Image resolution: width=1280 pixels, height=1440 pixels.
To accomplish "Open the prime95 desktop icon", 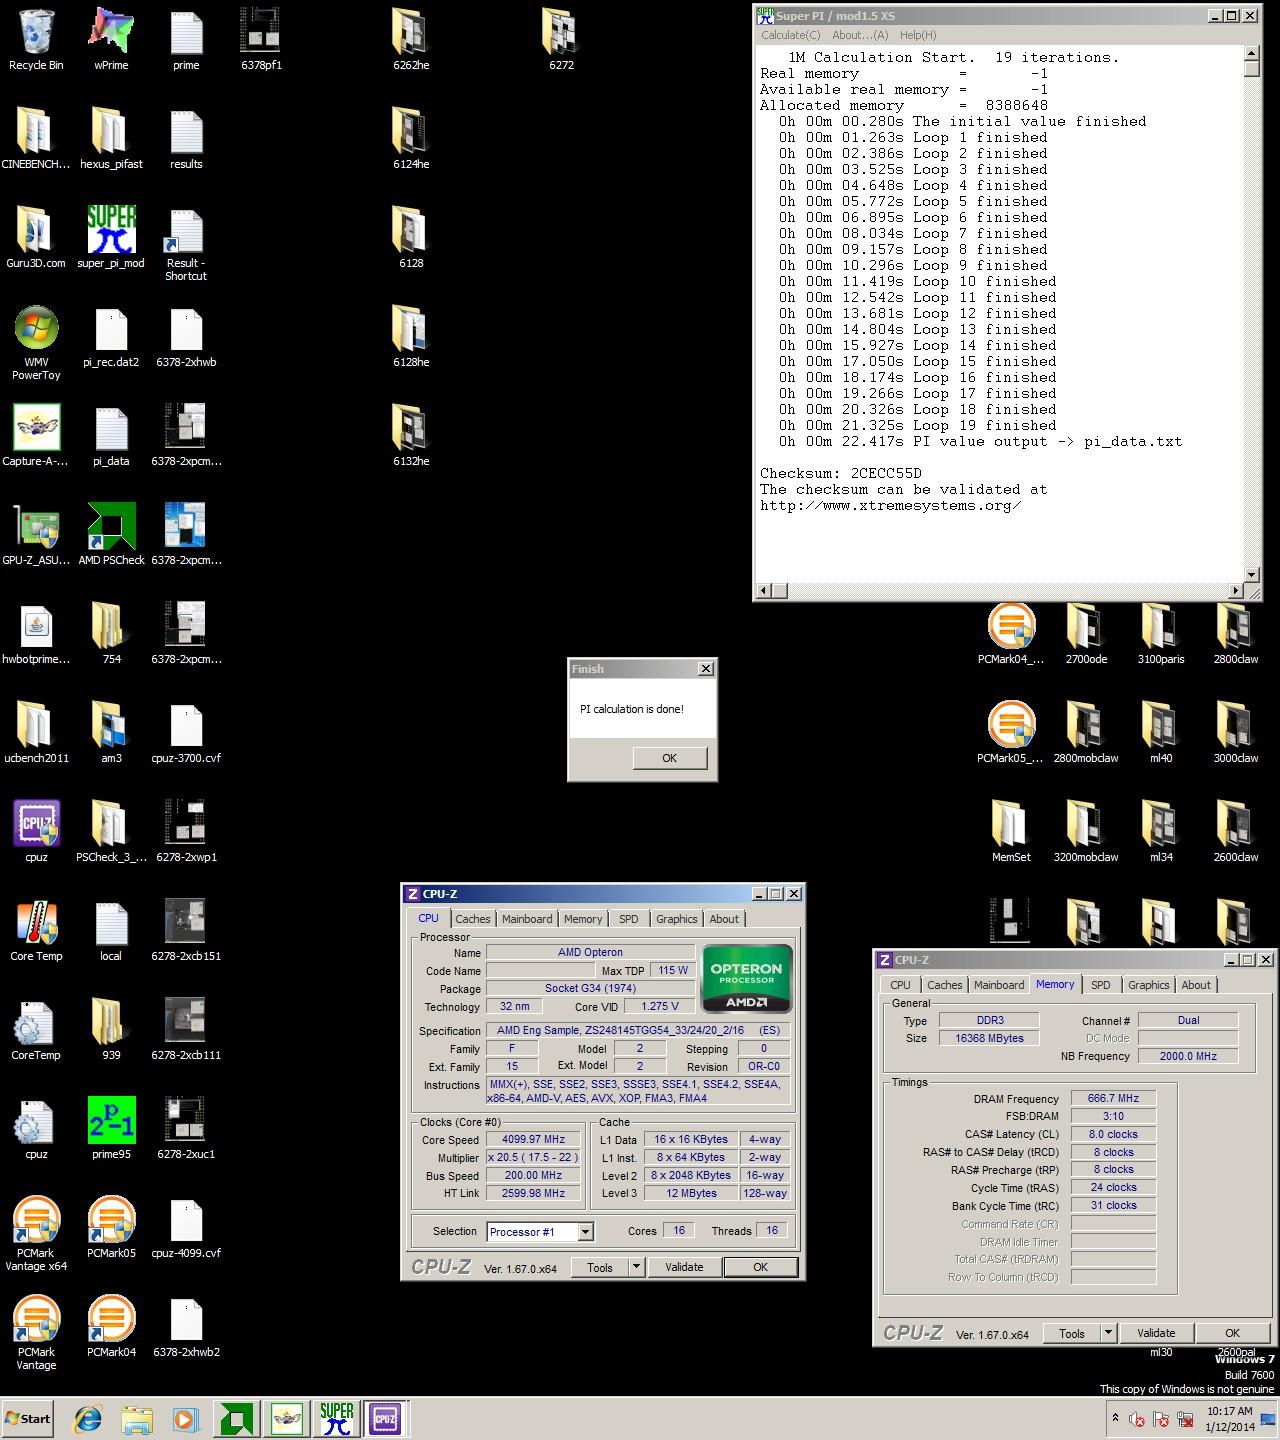I will tap(111, 1129).
